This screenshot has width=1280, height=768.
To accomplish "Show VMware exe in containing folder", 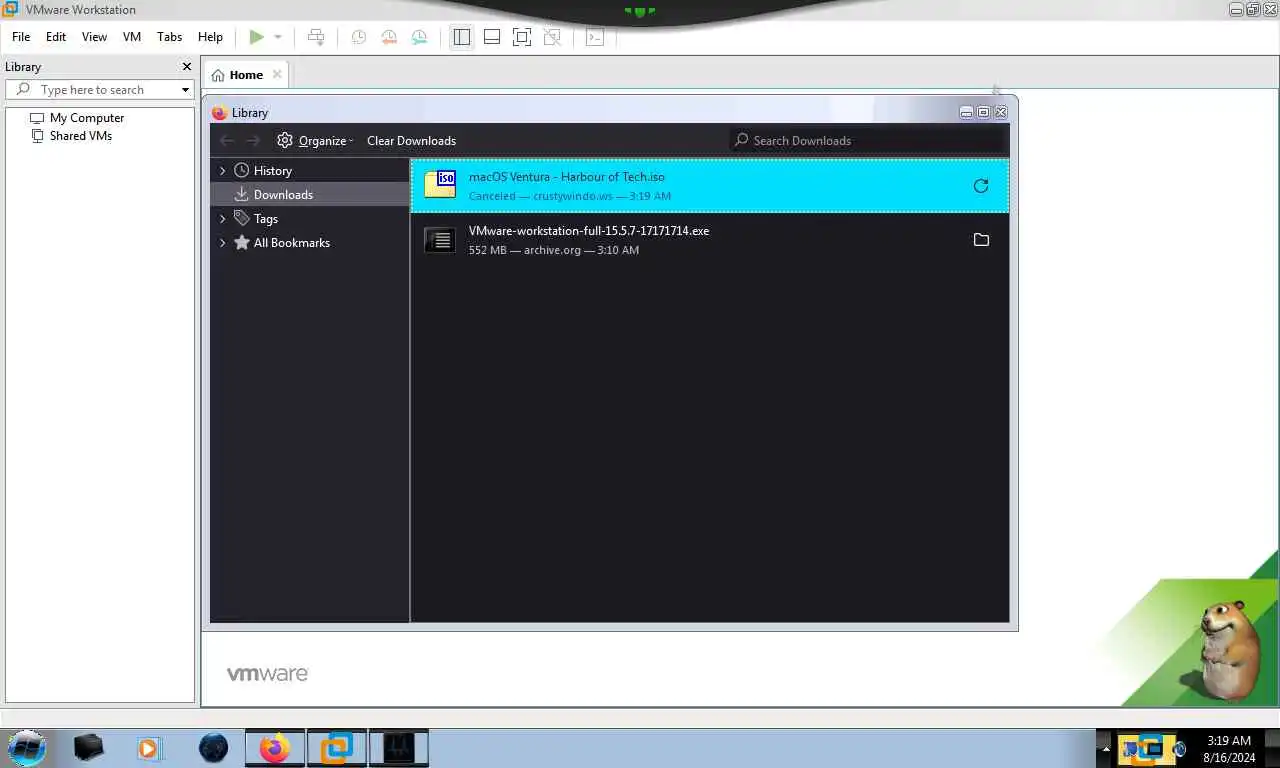I will point(981,240).
